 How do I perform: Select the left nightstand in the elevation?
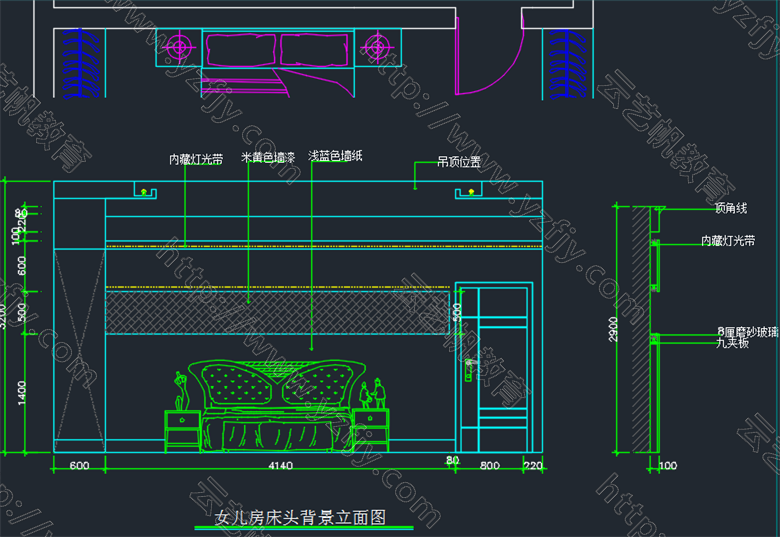click(x=183, y=431)
